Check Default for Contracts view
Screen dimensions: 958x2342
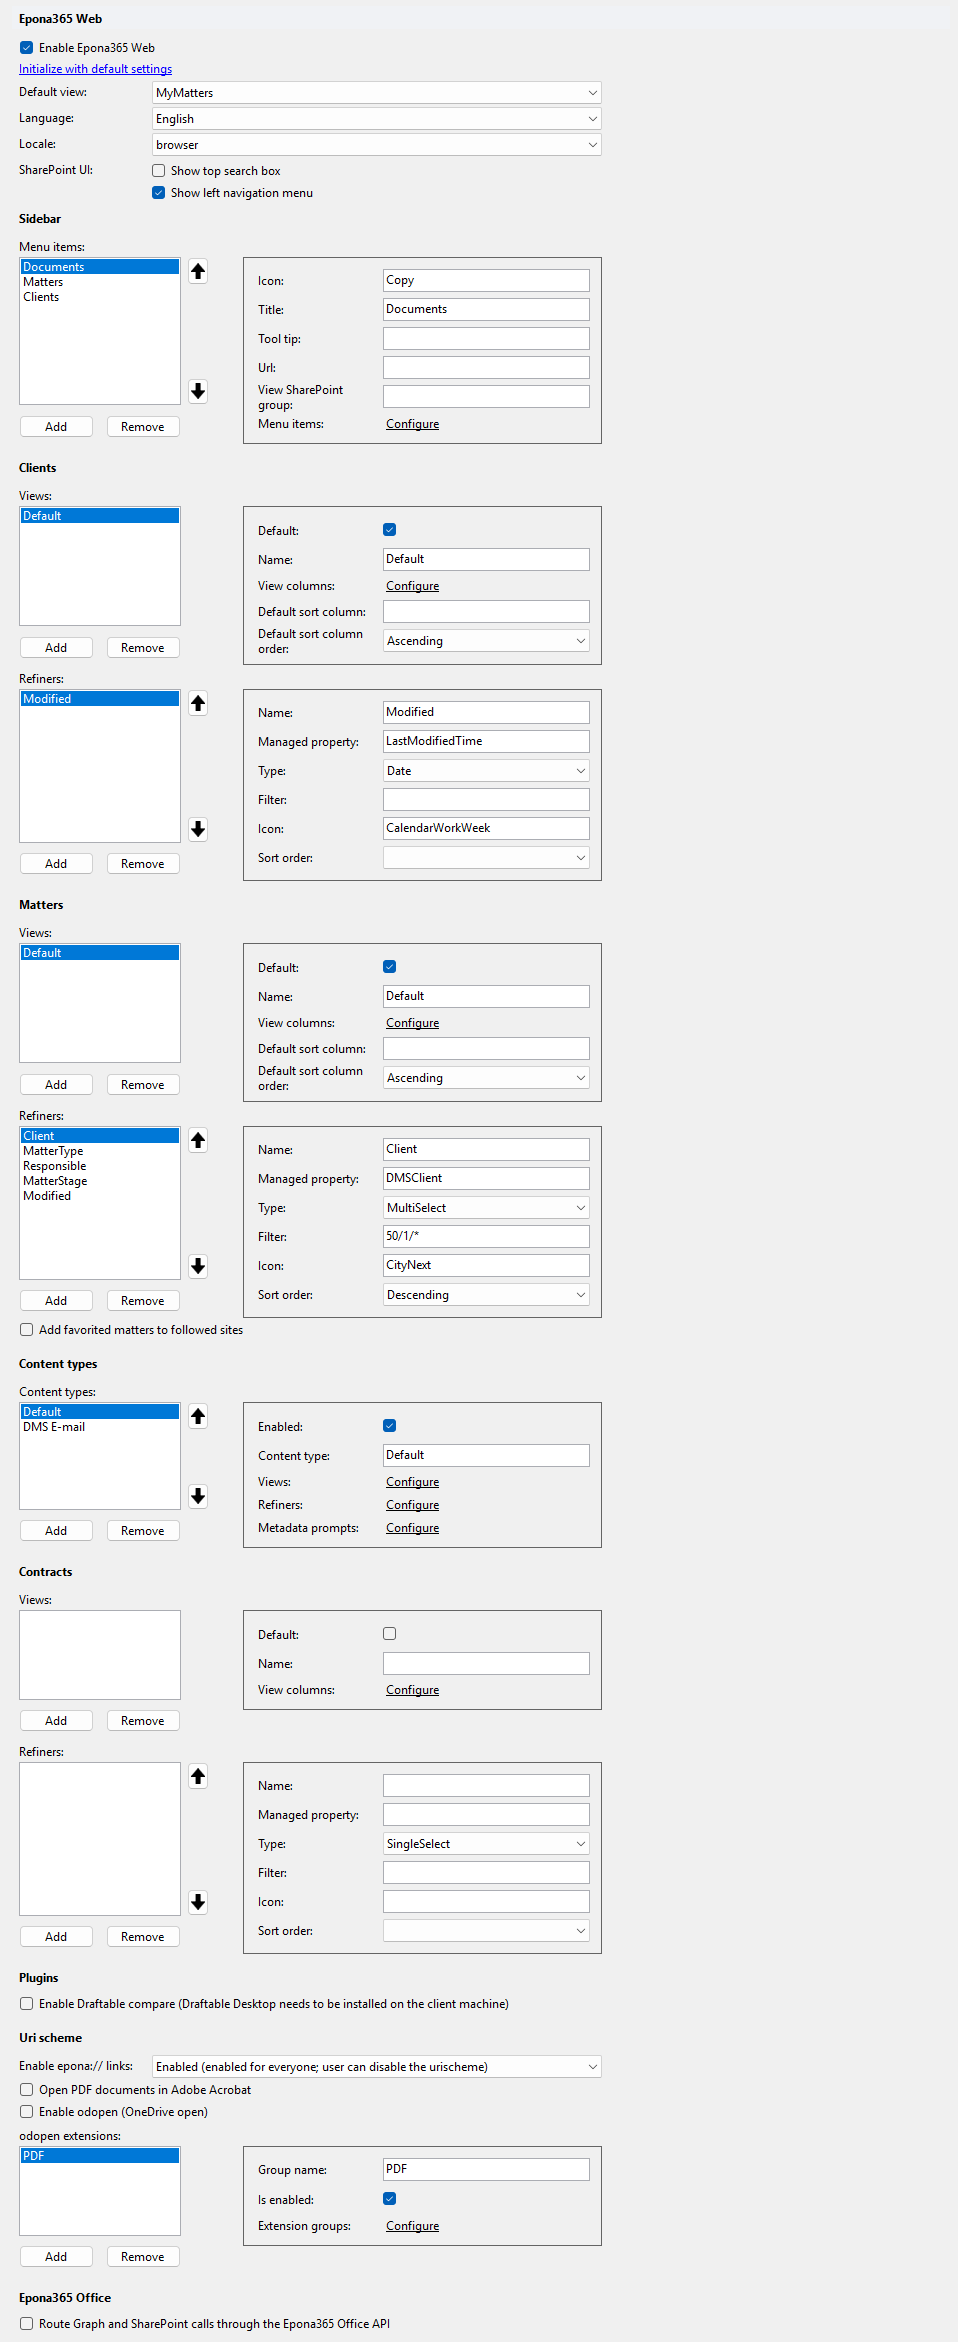pyautogui.click(x=390, y=1634)
